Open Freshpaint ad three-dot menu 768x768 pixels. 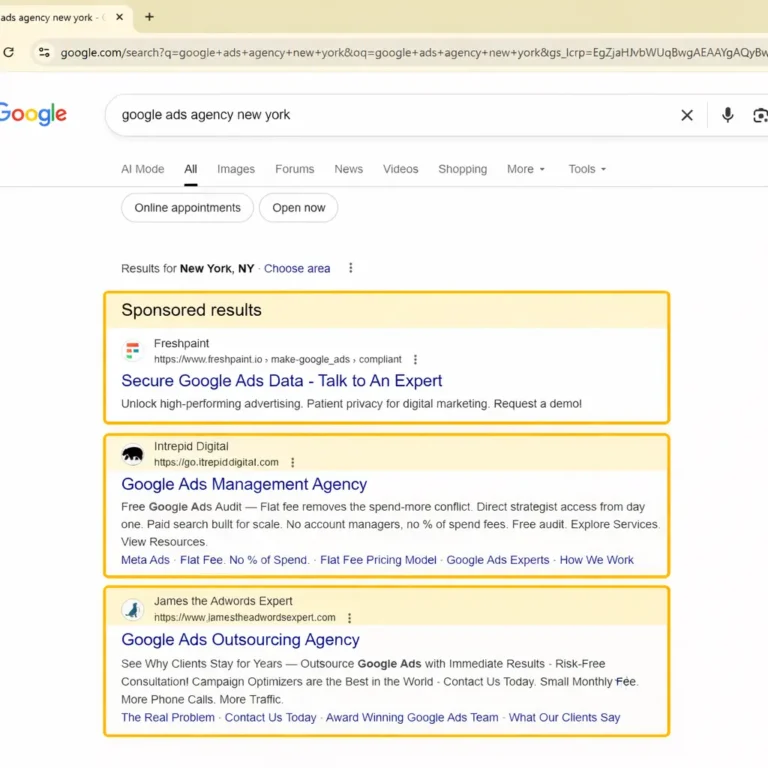(415, 360)
